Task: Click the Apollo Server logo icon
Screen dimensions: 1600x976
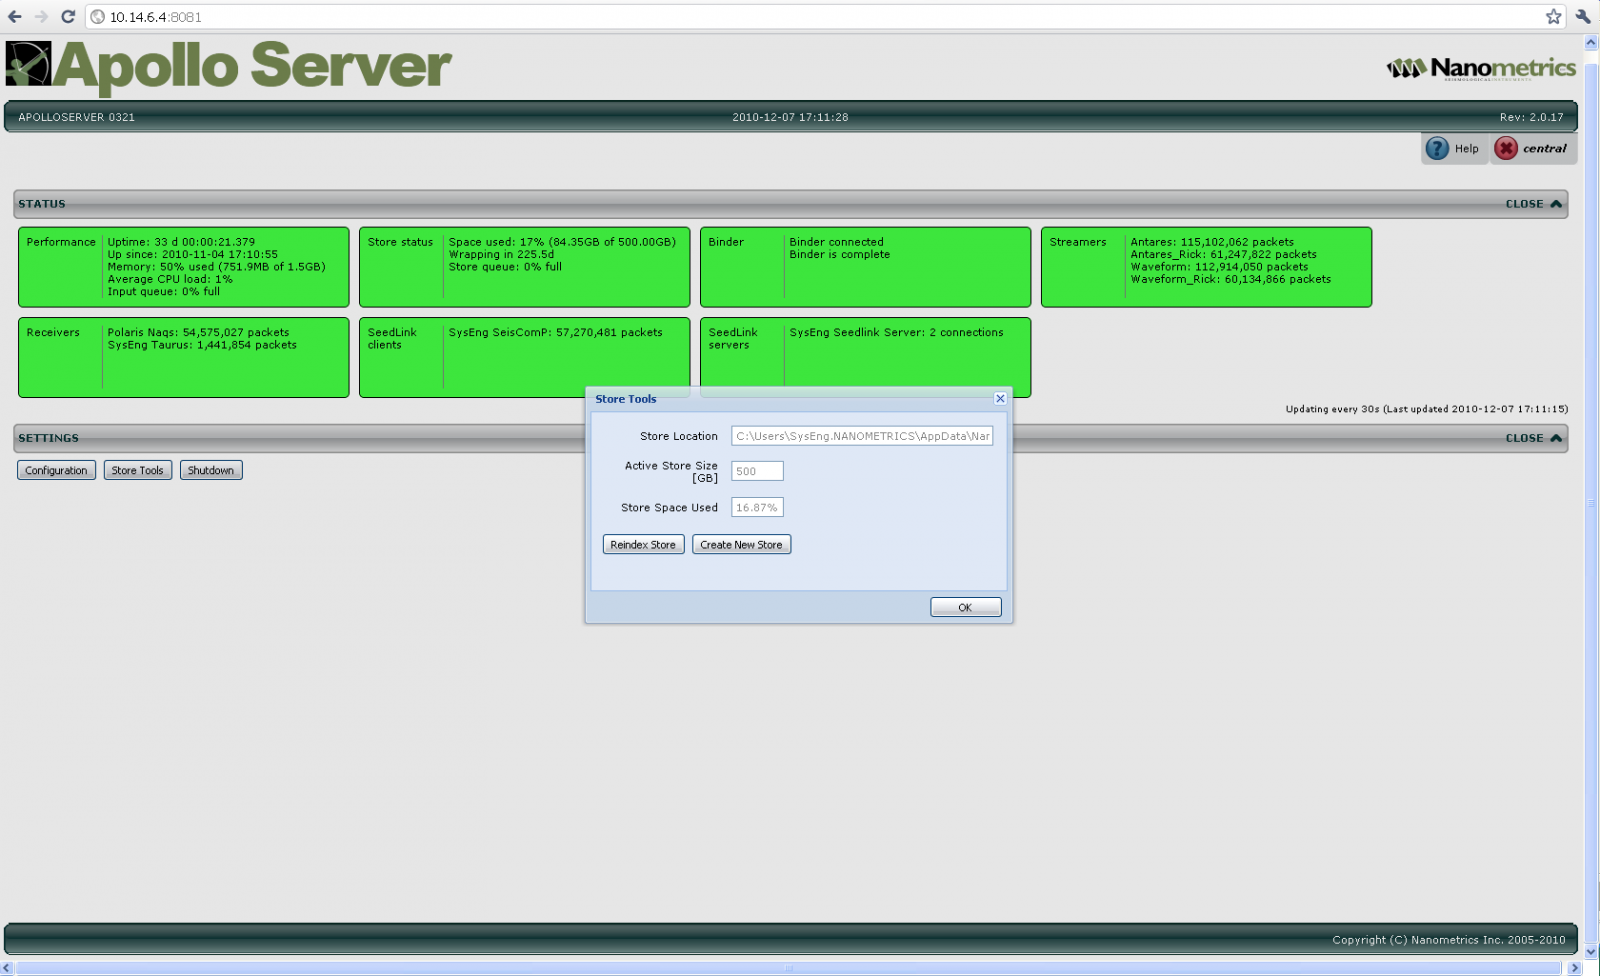Action: coord(28,64)
